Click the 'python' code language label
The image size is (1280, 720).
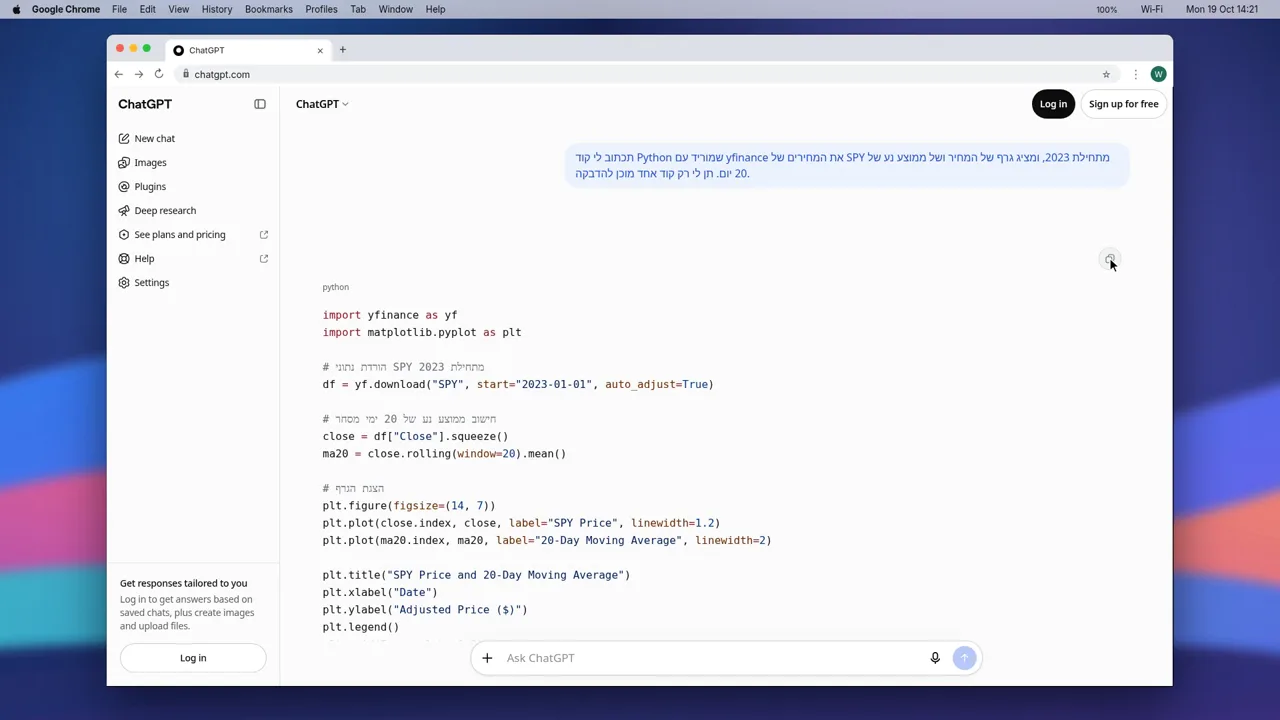335,287
